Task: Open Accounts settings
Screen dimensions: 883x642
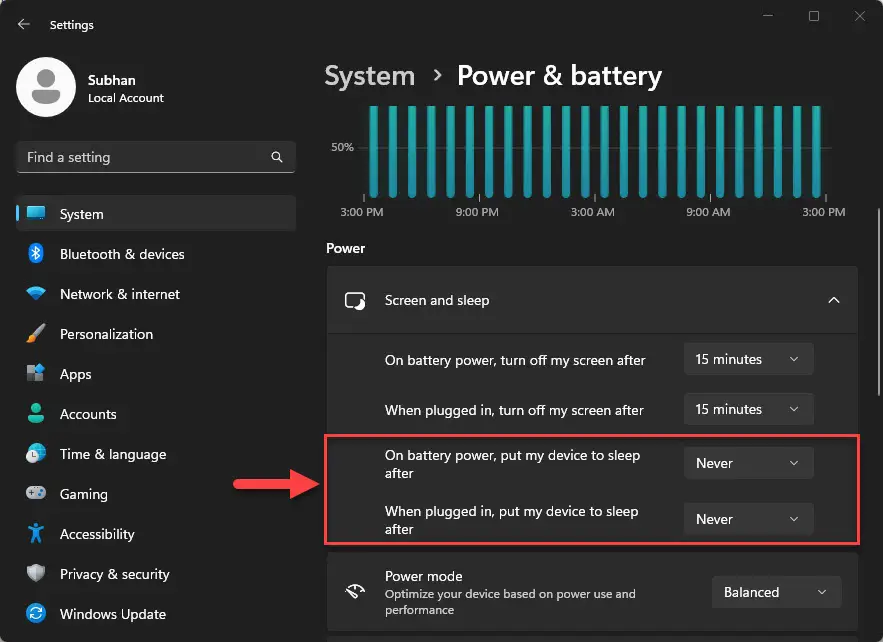Action: (x=156, y=414)
